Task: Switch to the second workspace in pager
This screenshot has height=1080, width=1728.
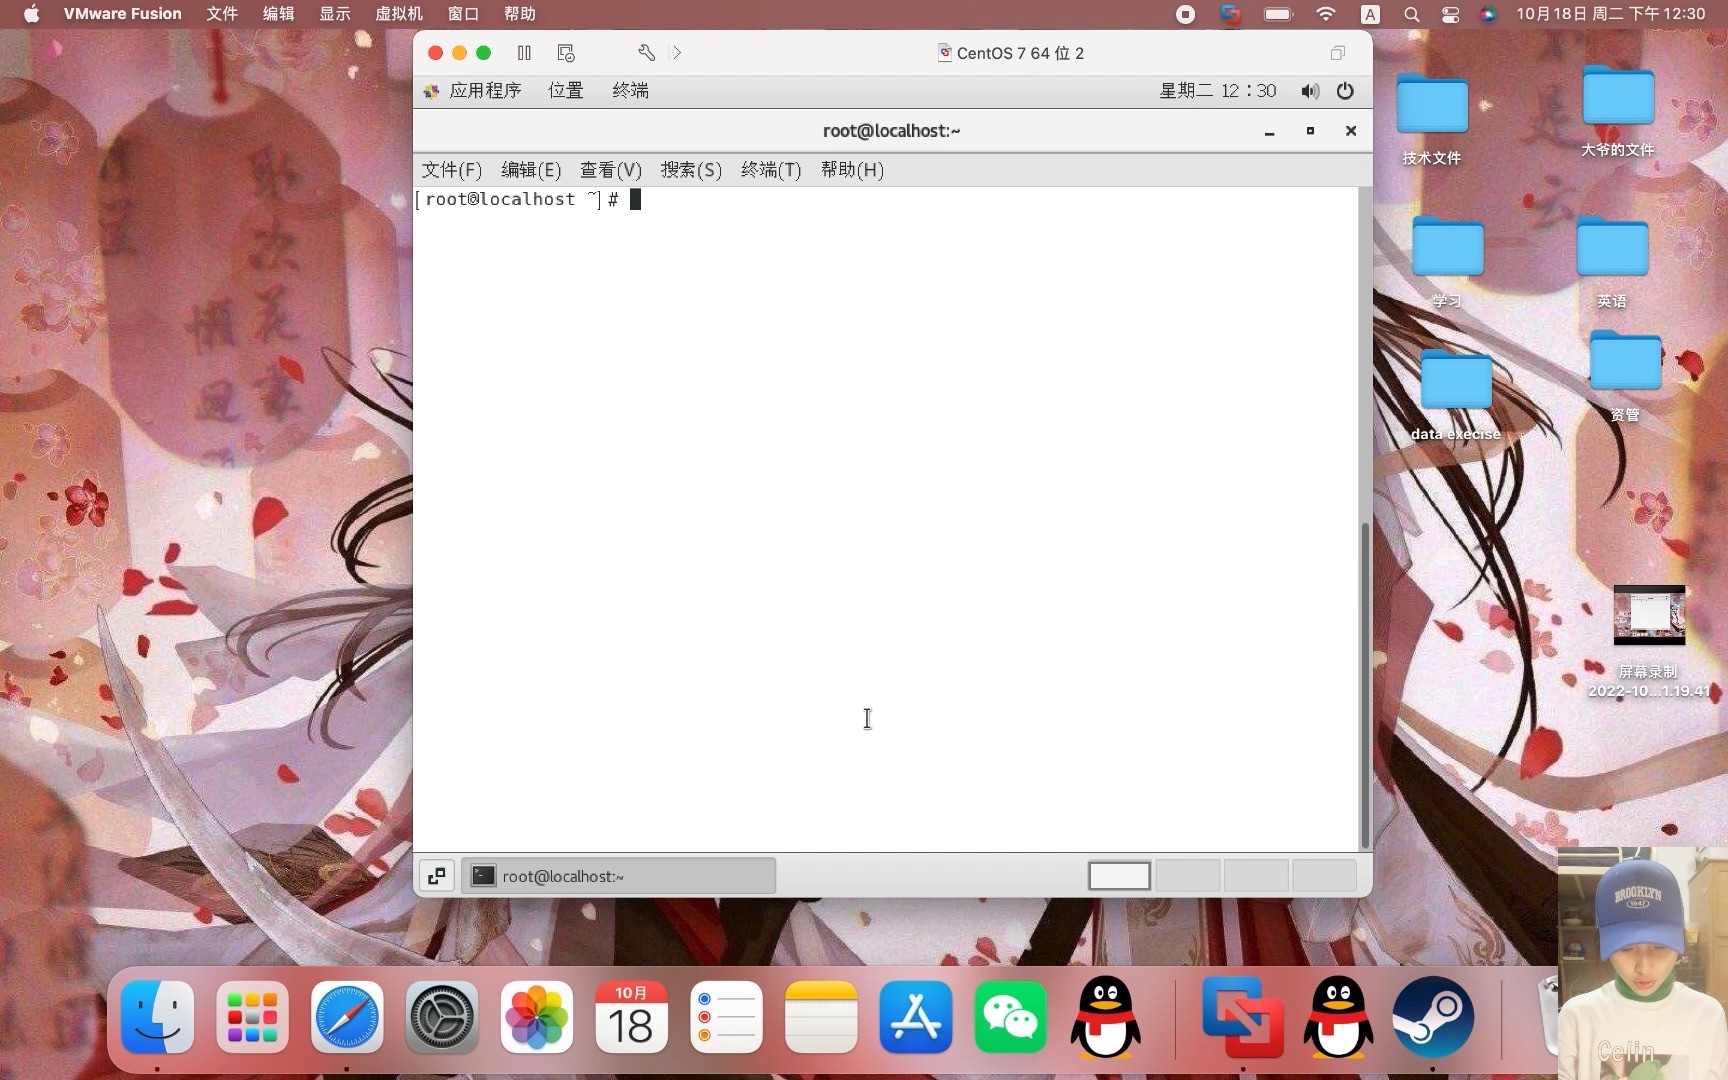Action: pos(1187,876)
